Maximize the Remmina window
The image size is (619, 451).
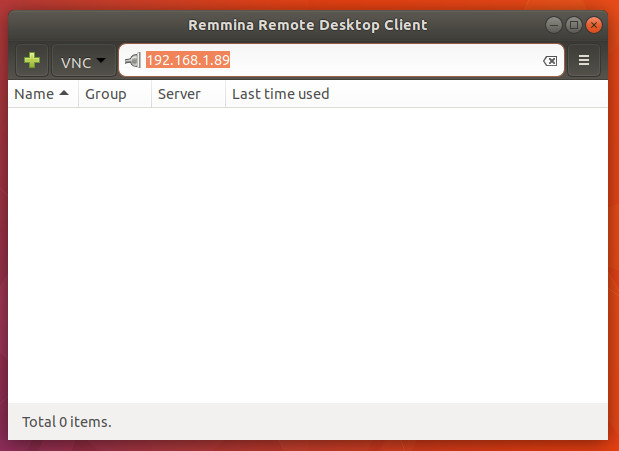pyautogui.click(x=574, y=24)
